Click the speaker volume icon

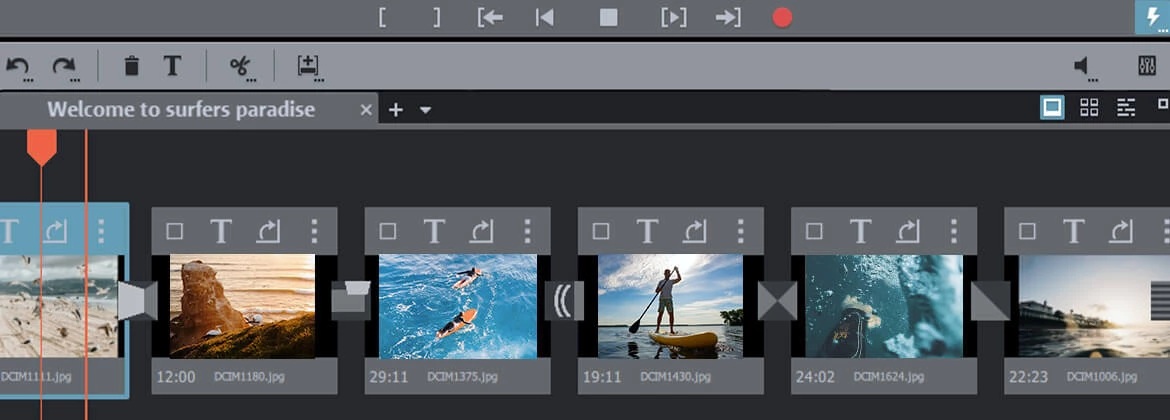tap(1083, 67)
